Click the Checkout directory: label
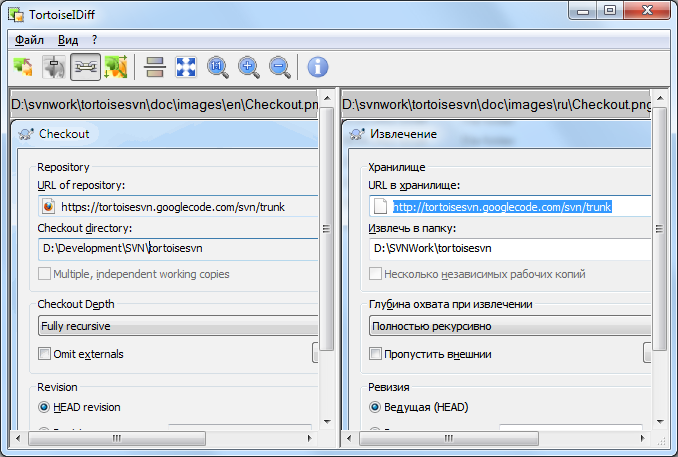This screenshot has width=678, height=457. pyautogui.click(x=84, y=228)
